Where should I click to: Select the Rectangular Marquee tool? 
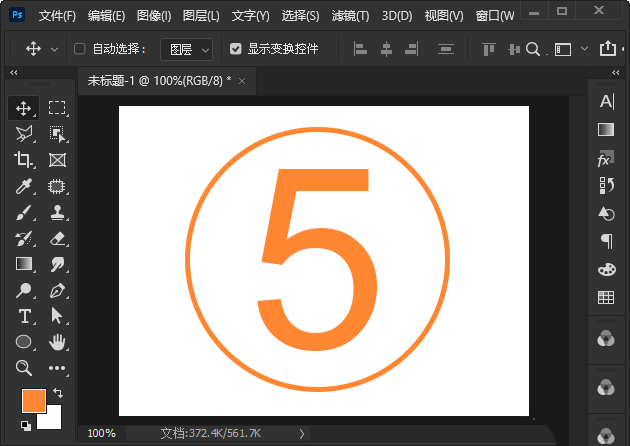[x=57, y=108]
